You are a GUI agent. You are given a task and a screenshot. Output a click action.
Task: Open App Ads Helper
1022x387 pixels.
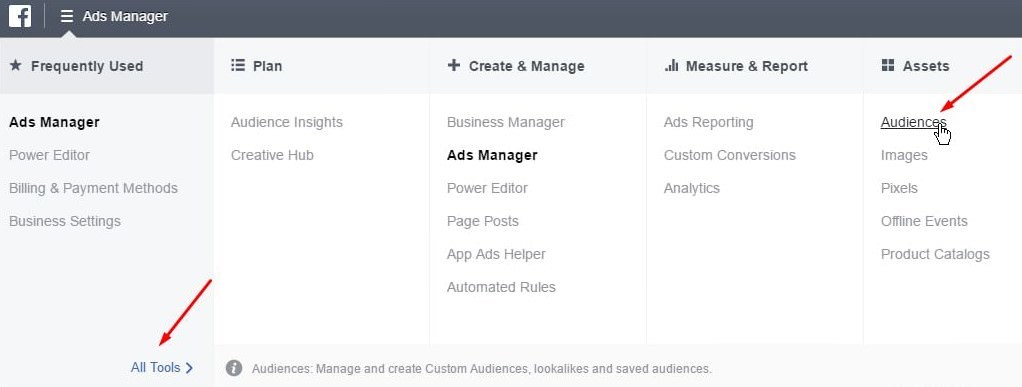(x=496, y=255)
